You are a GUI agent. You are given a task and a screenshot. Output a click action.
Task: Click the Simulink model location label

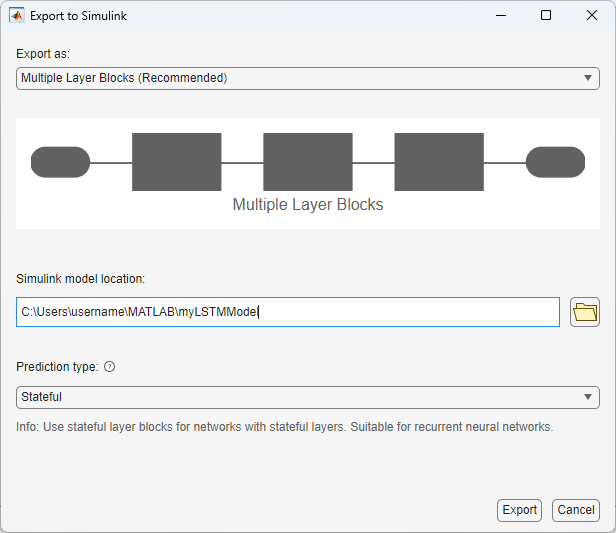pyautogui.click(x=81, y=279)
